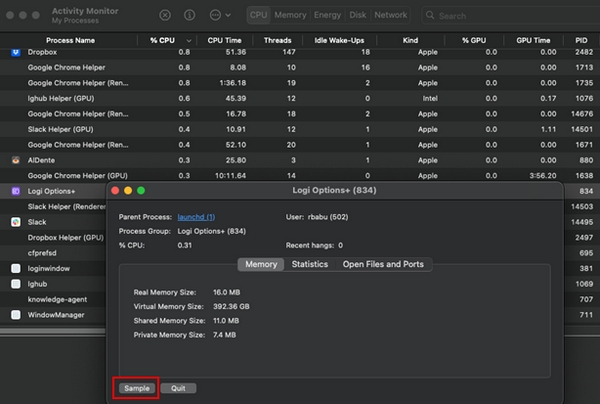Select the Logi Options+ process row
The image size is (600, 404).
click(x=53, y=191)
